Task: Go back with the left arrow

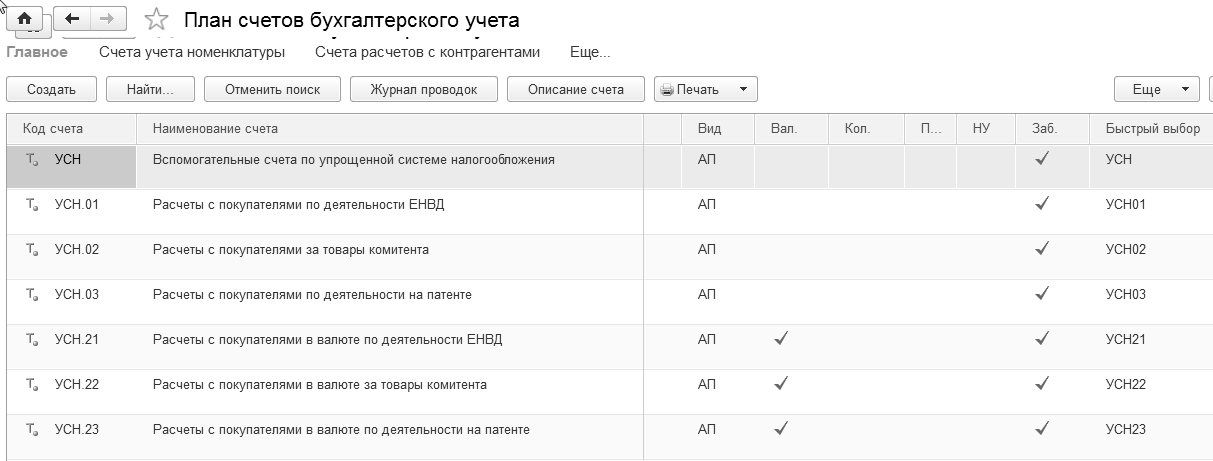Action: 72,19
